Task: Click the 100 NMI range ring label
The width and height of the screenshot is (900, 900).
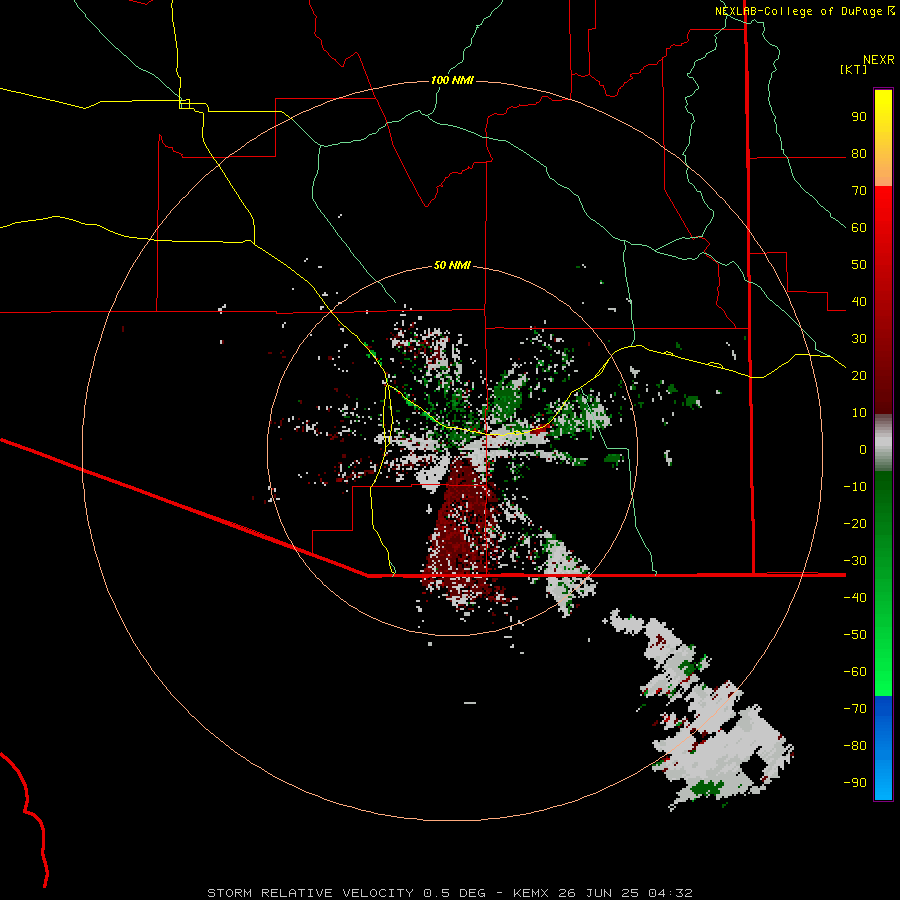Action: [x=452, y=80]
